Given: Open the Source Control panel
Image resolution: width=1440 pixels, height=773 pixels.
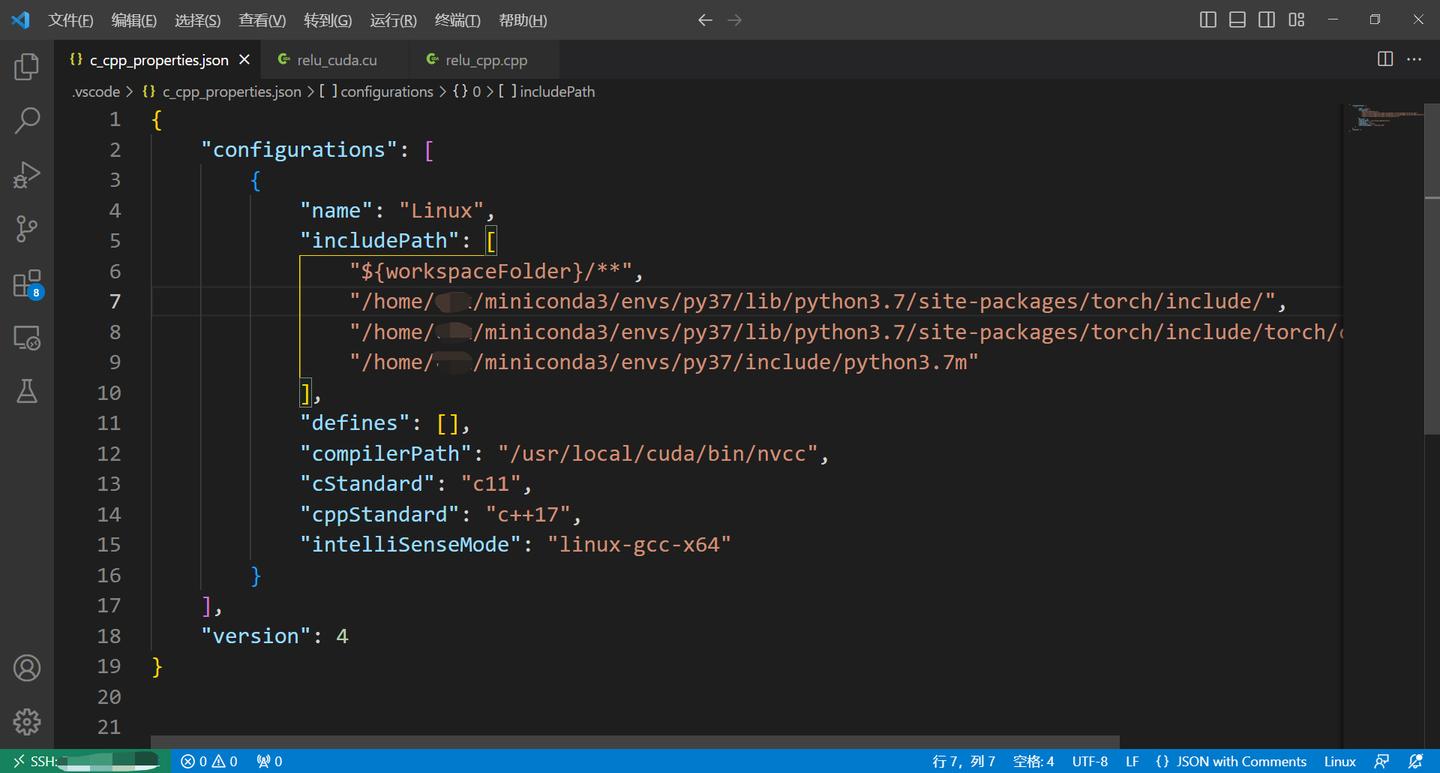Looking at the screenshot, I should pyautogui.click(x=27, y=228).
